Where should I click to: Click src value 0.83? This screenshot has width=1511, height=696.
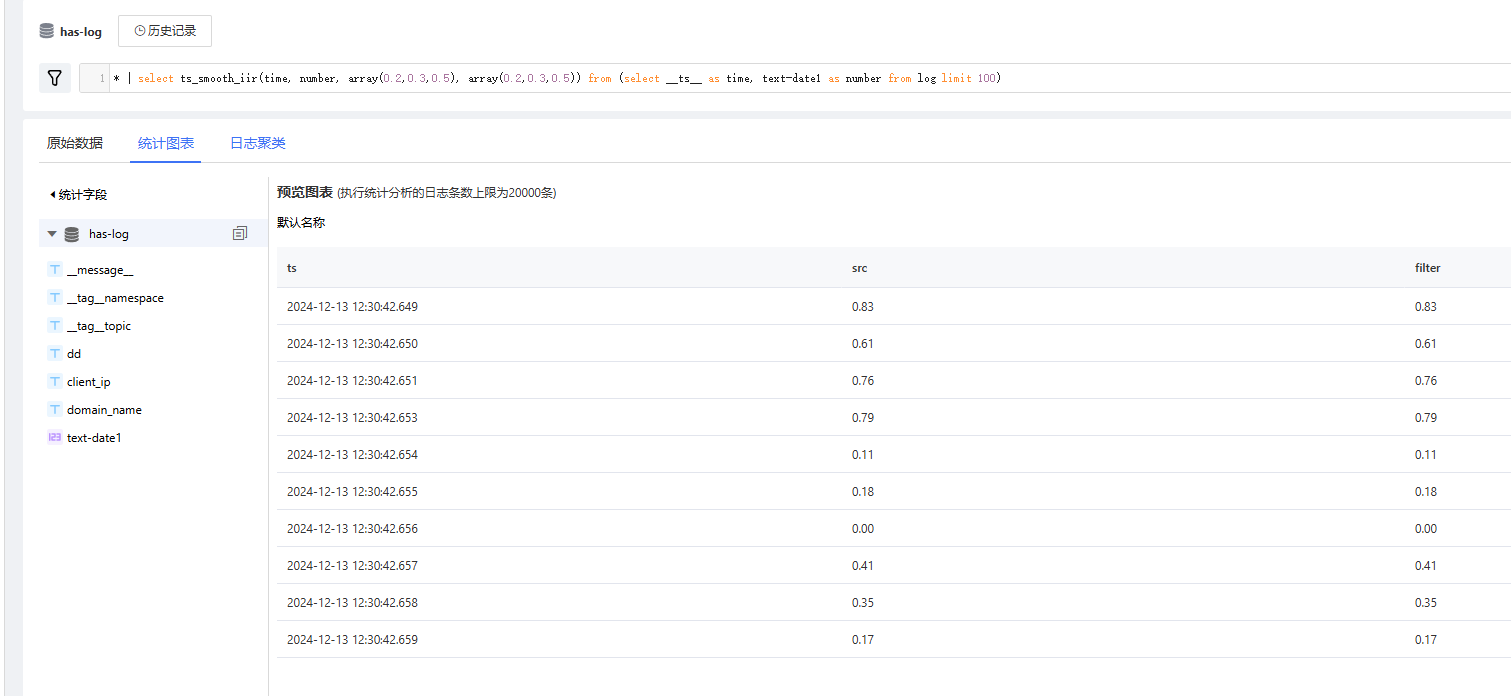point(862,307)
